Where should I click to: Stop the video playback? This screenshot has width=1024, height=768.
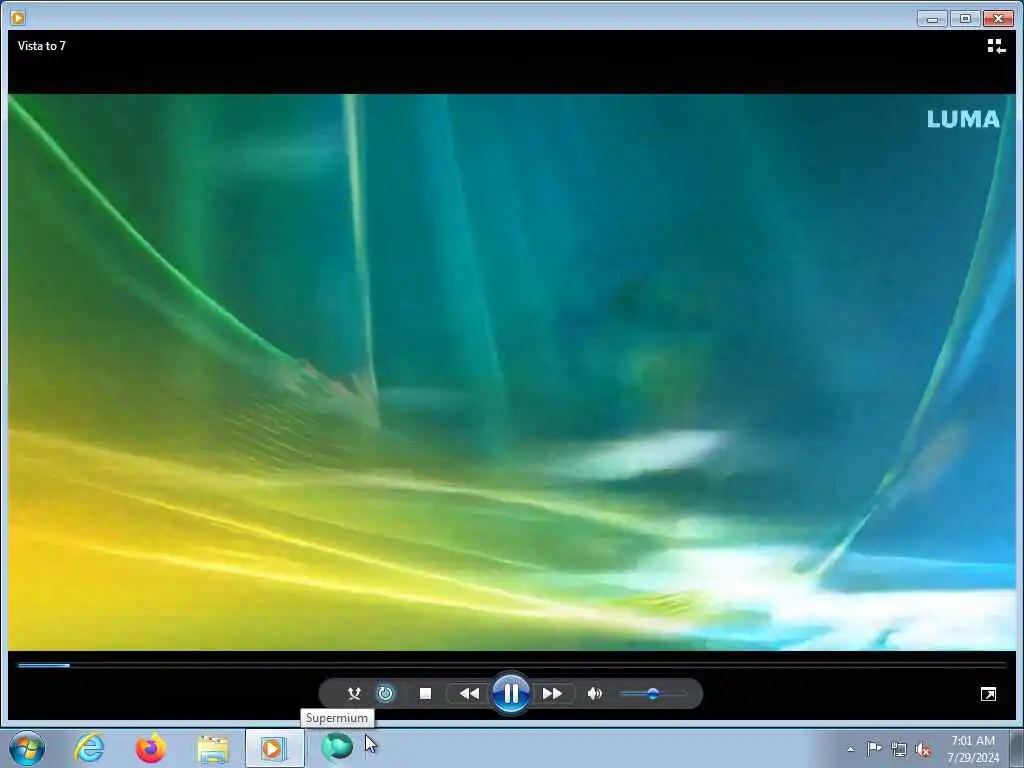tap(425, 694)
